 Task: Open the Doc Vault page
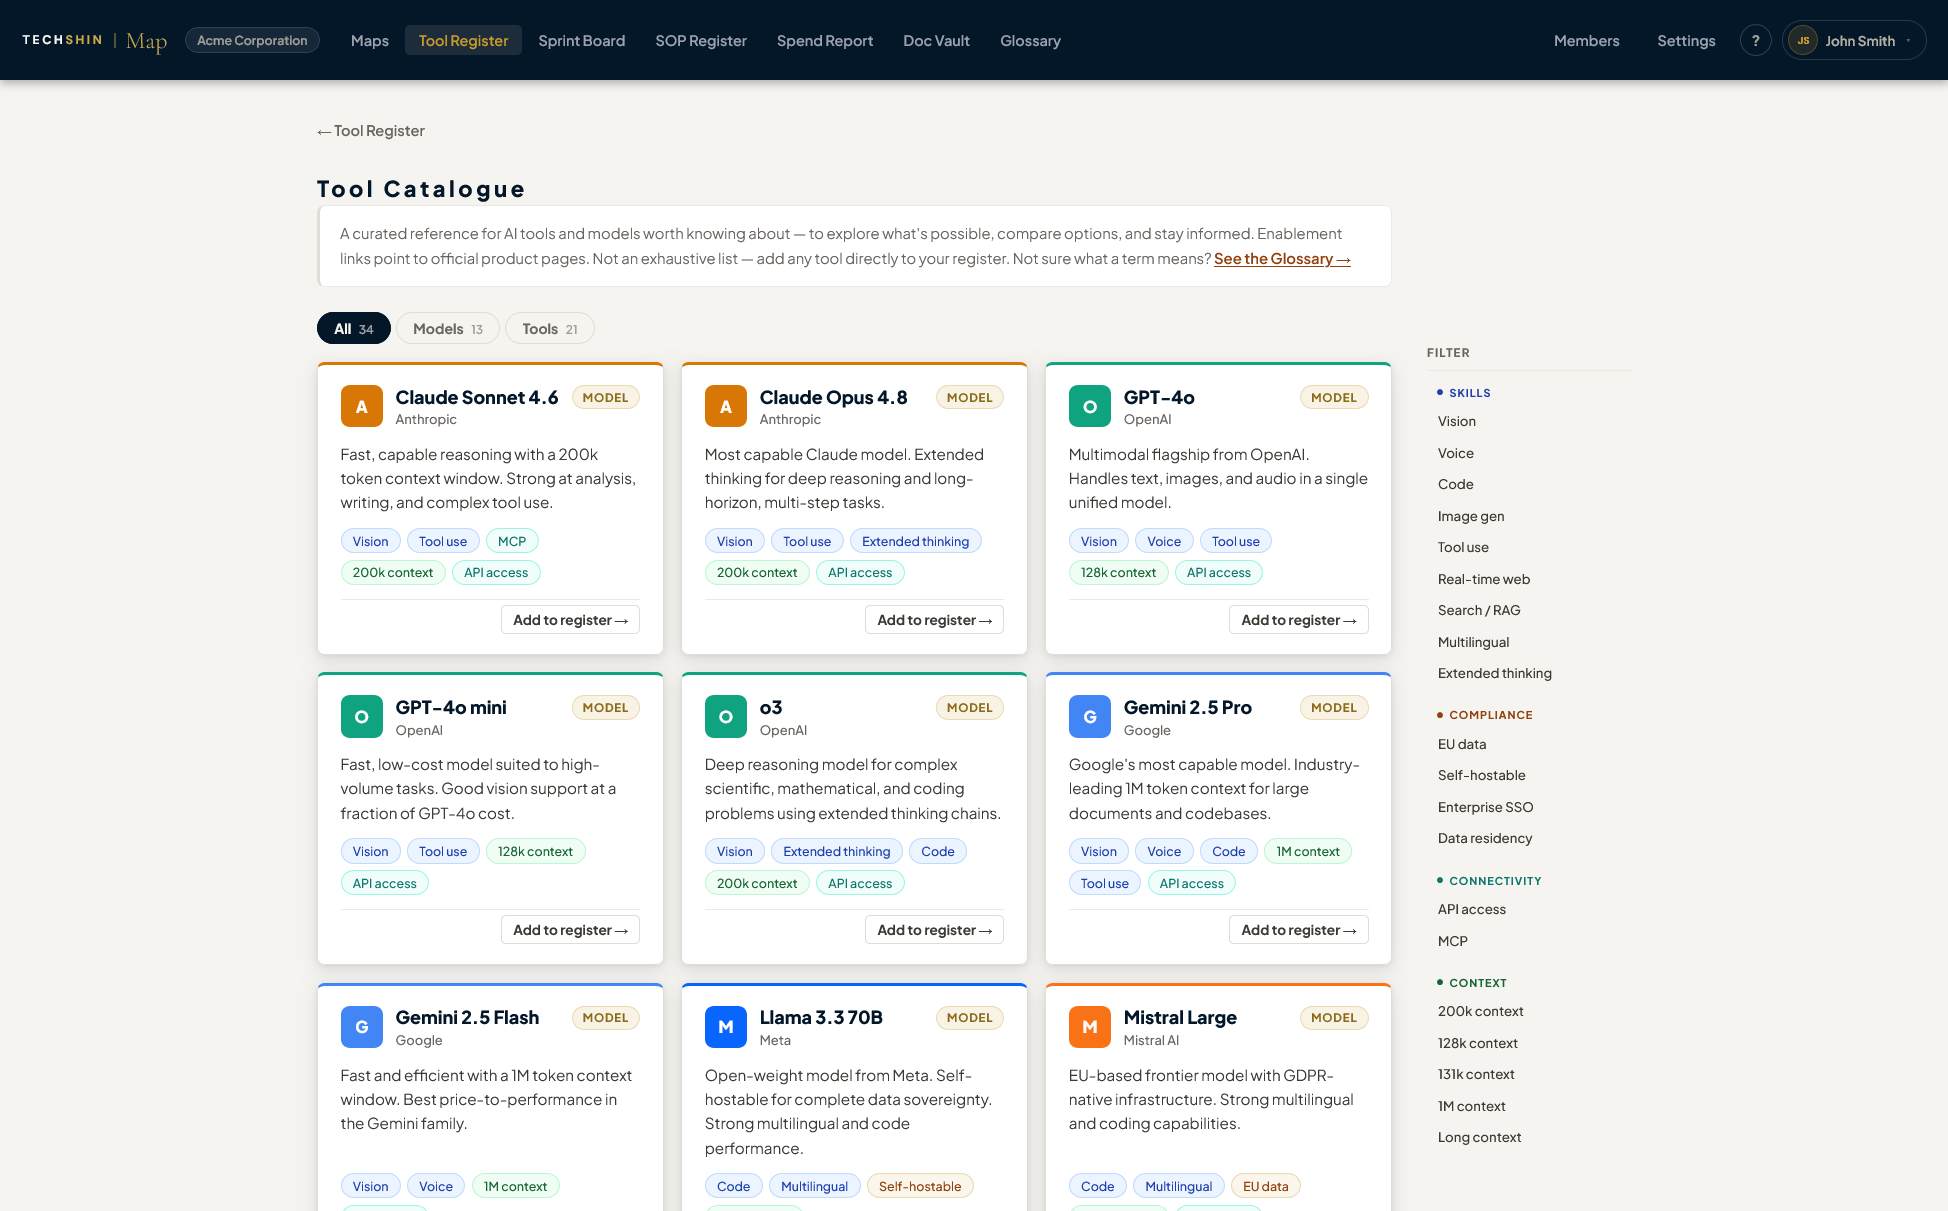[936, 40]
